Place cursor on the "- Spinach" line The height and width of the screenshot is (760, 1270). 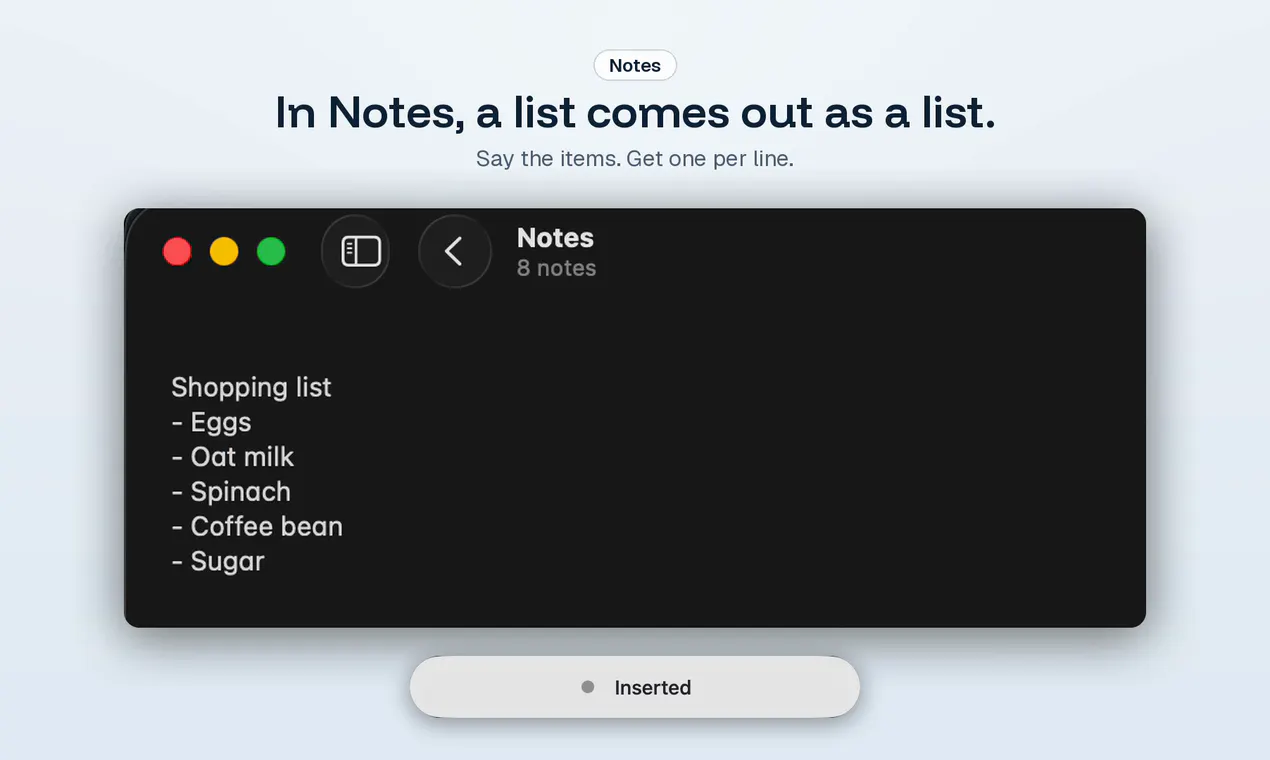pos(231,492)
